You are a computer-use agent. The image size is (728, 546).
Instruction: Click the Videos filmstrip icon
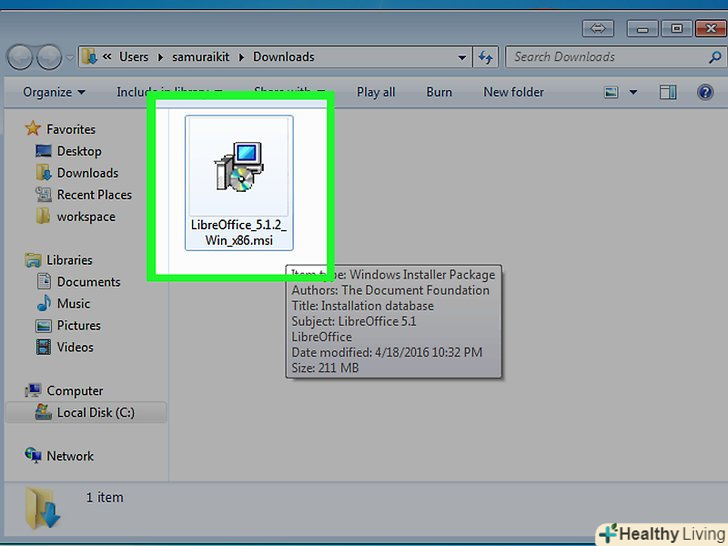43,347
